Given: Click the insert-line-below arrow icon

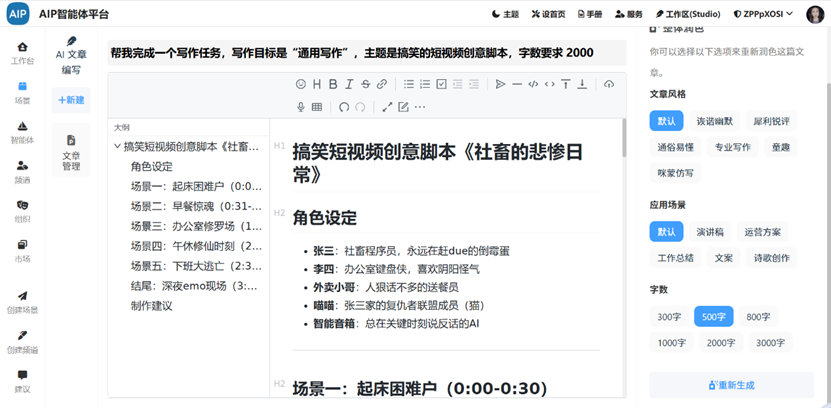Looking at the screenshot, I should coord(582,84).
